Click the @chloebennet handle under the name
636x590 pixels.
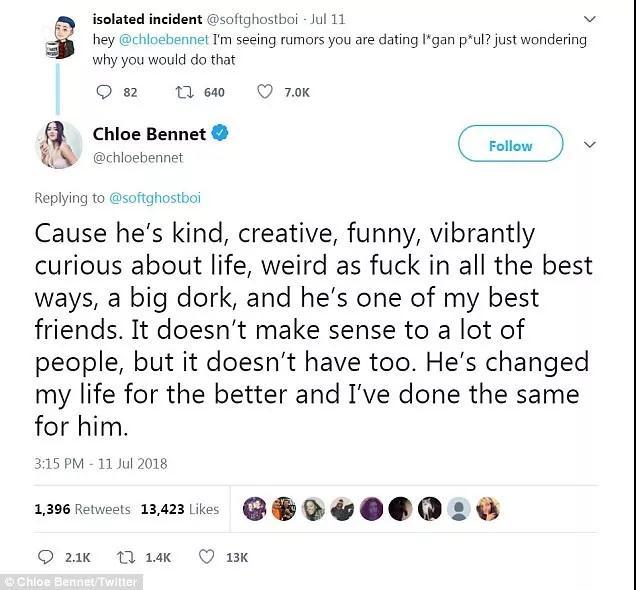[x=137, y=157]
